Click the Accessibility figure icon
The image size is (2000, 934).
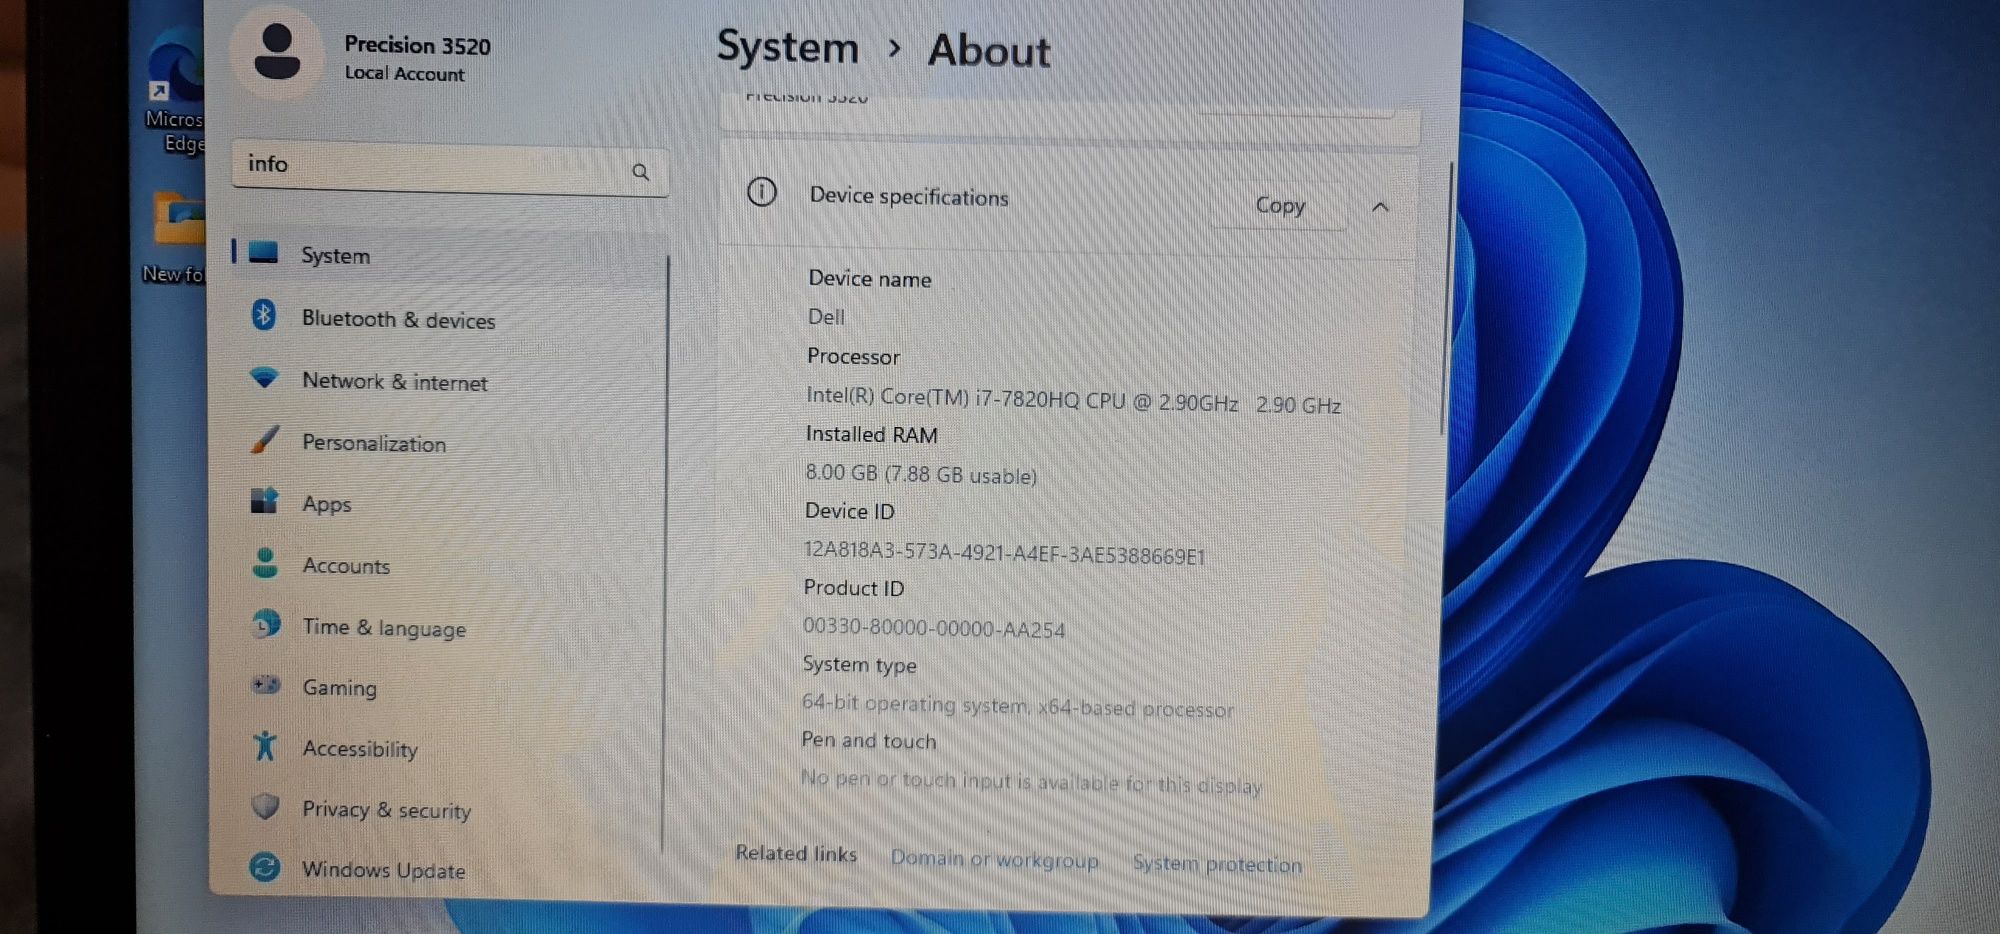[265, 746]
